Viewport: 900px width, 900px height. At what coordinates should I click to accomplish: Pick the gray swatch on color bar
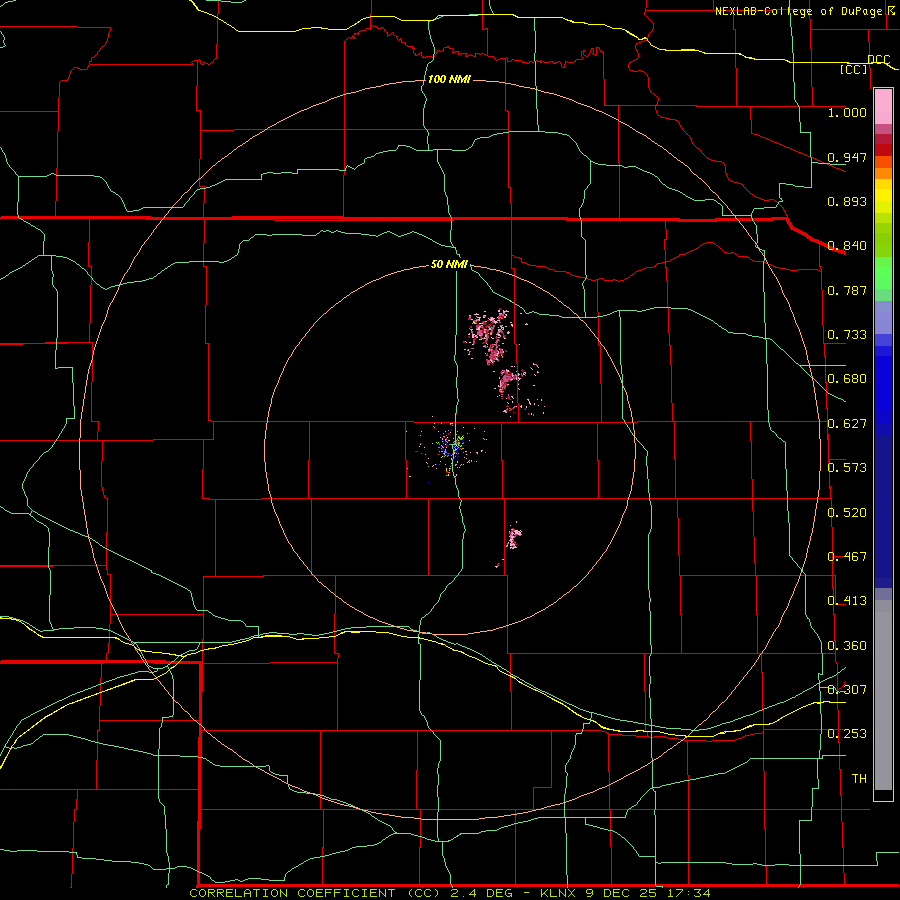[883, 695]
